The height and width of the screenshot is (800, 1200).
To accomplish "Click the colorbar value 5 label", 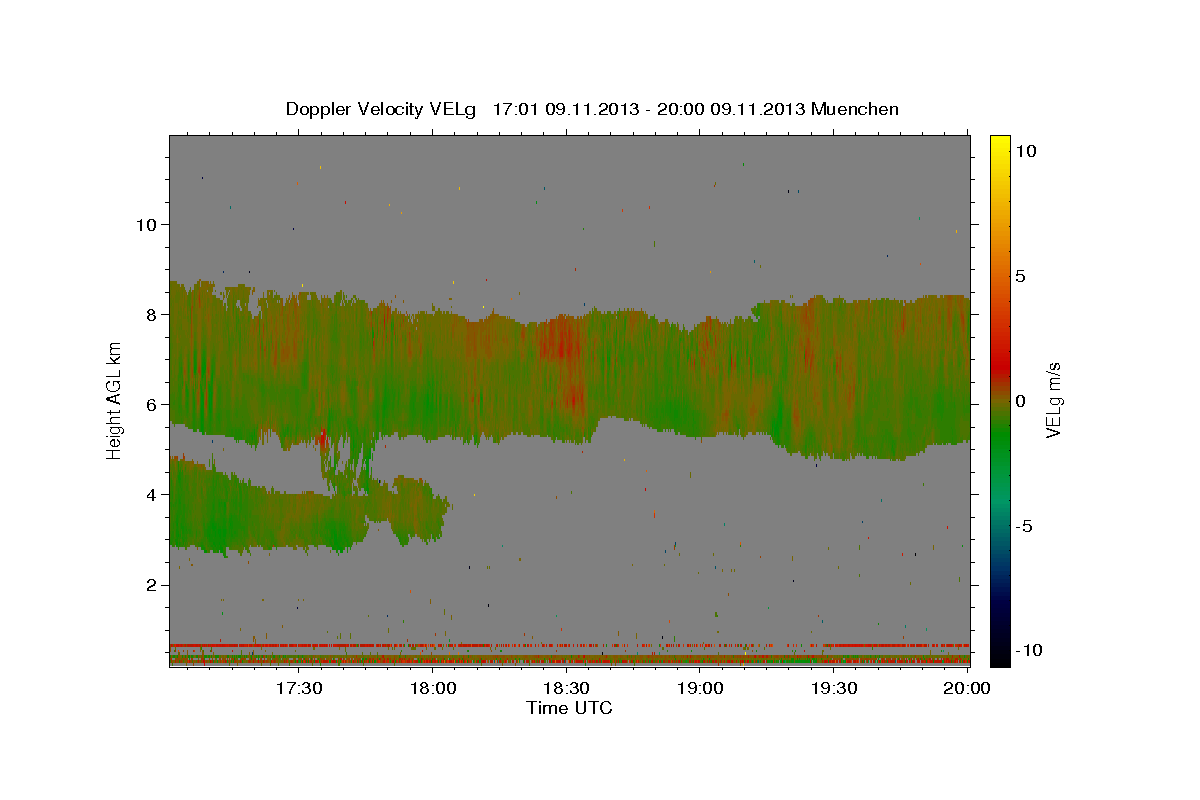I will pos(1021,276).
